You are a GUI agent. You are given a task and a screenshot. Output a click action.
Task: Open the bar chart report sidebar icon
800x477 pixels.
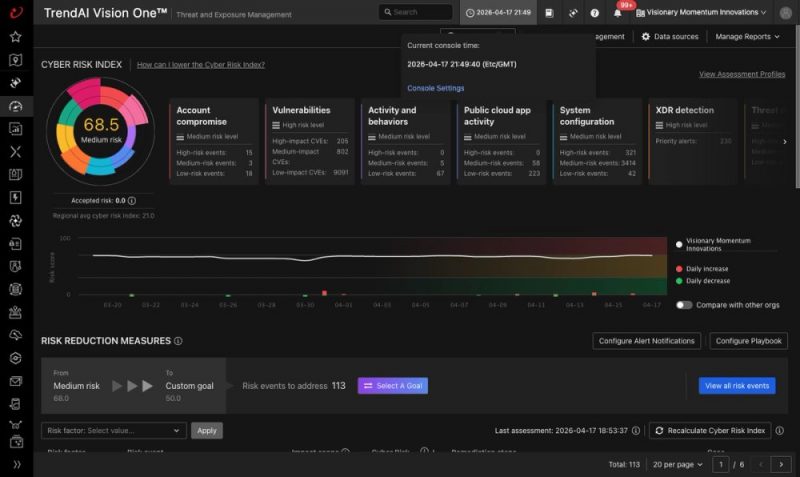pos(16,129)
